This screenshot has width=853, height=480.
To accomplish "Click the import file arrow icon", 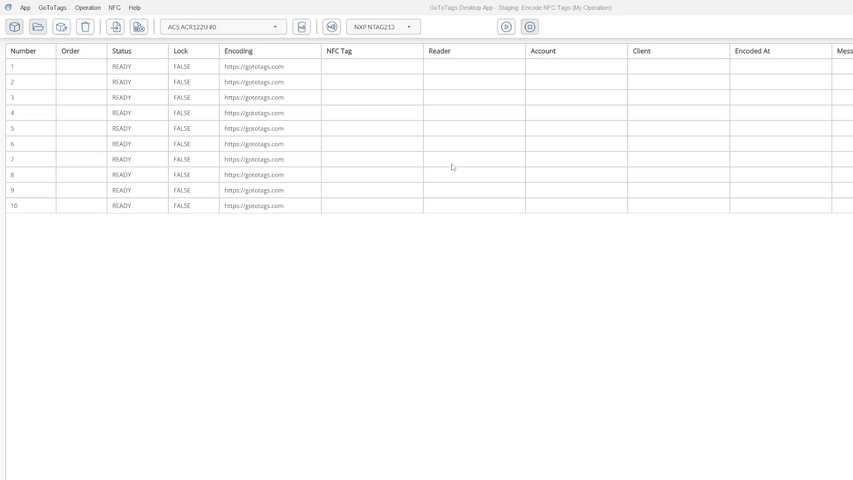I will coord(115,27).
